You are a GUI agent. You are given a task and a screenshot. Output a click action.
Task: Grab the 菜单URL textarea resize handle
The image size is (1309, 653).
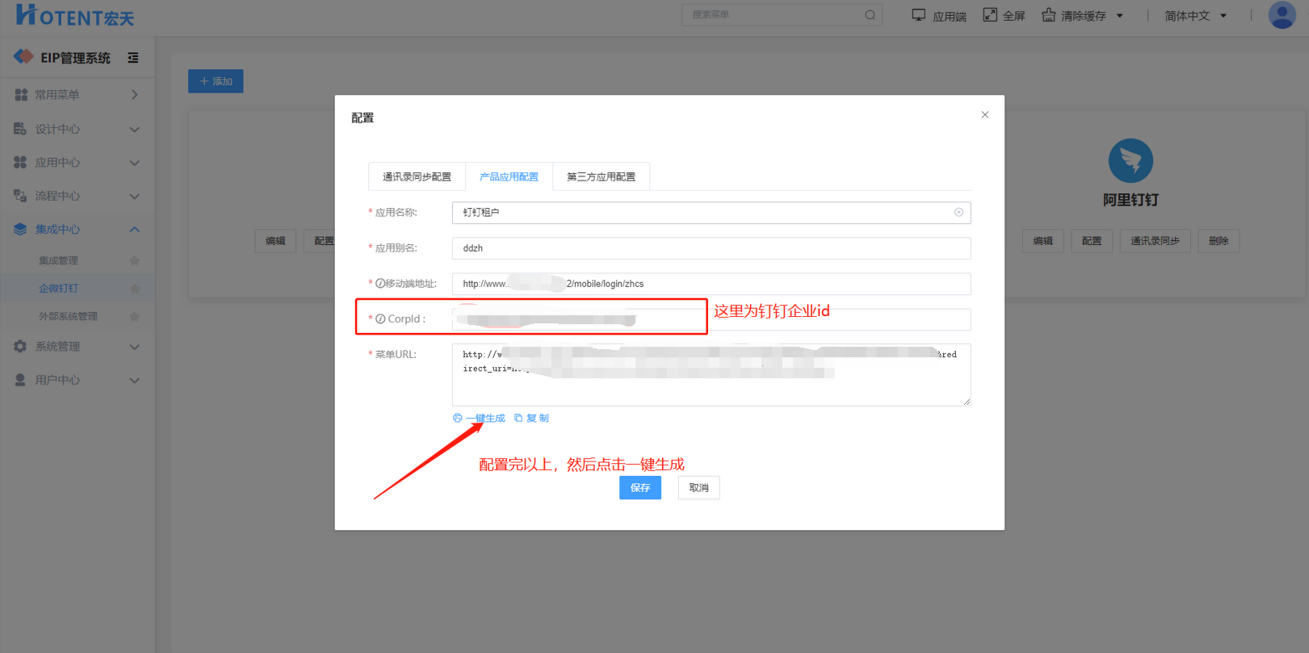pos(966,401)
